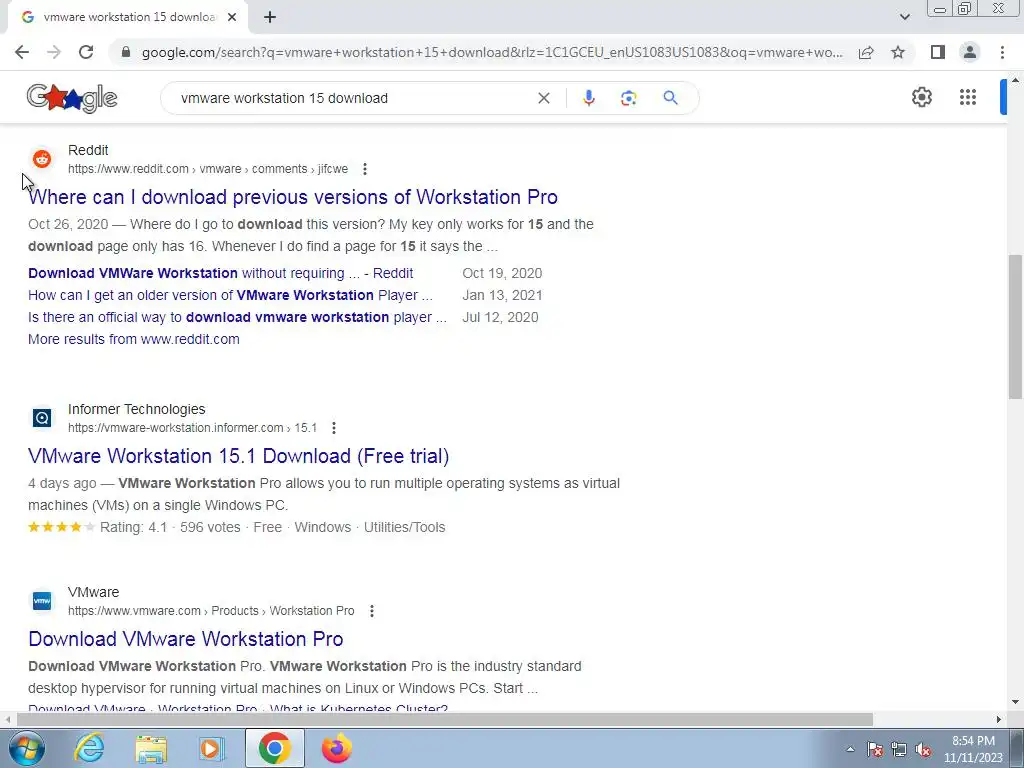Open Windows Media Player from the taskbar
The width and height of the screenshot is (1024, 768).
pos(212,748)
